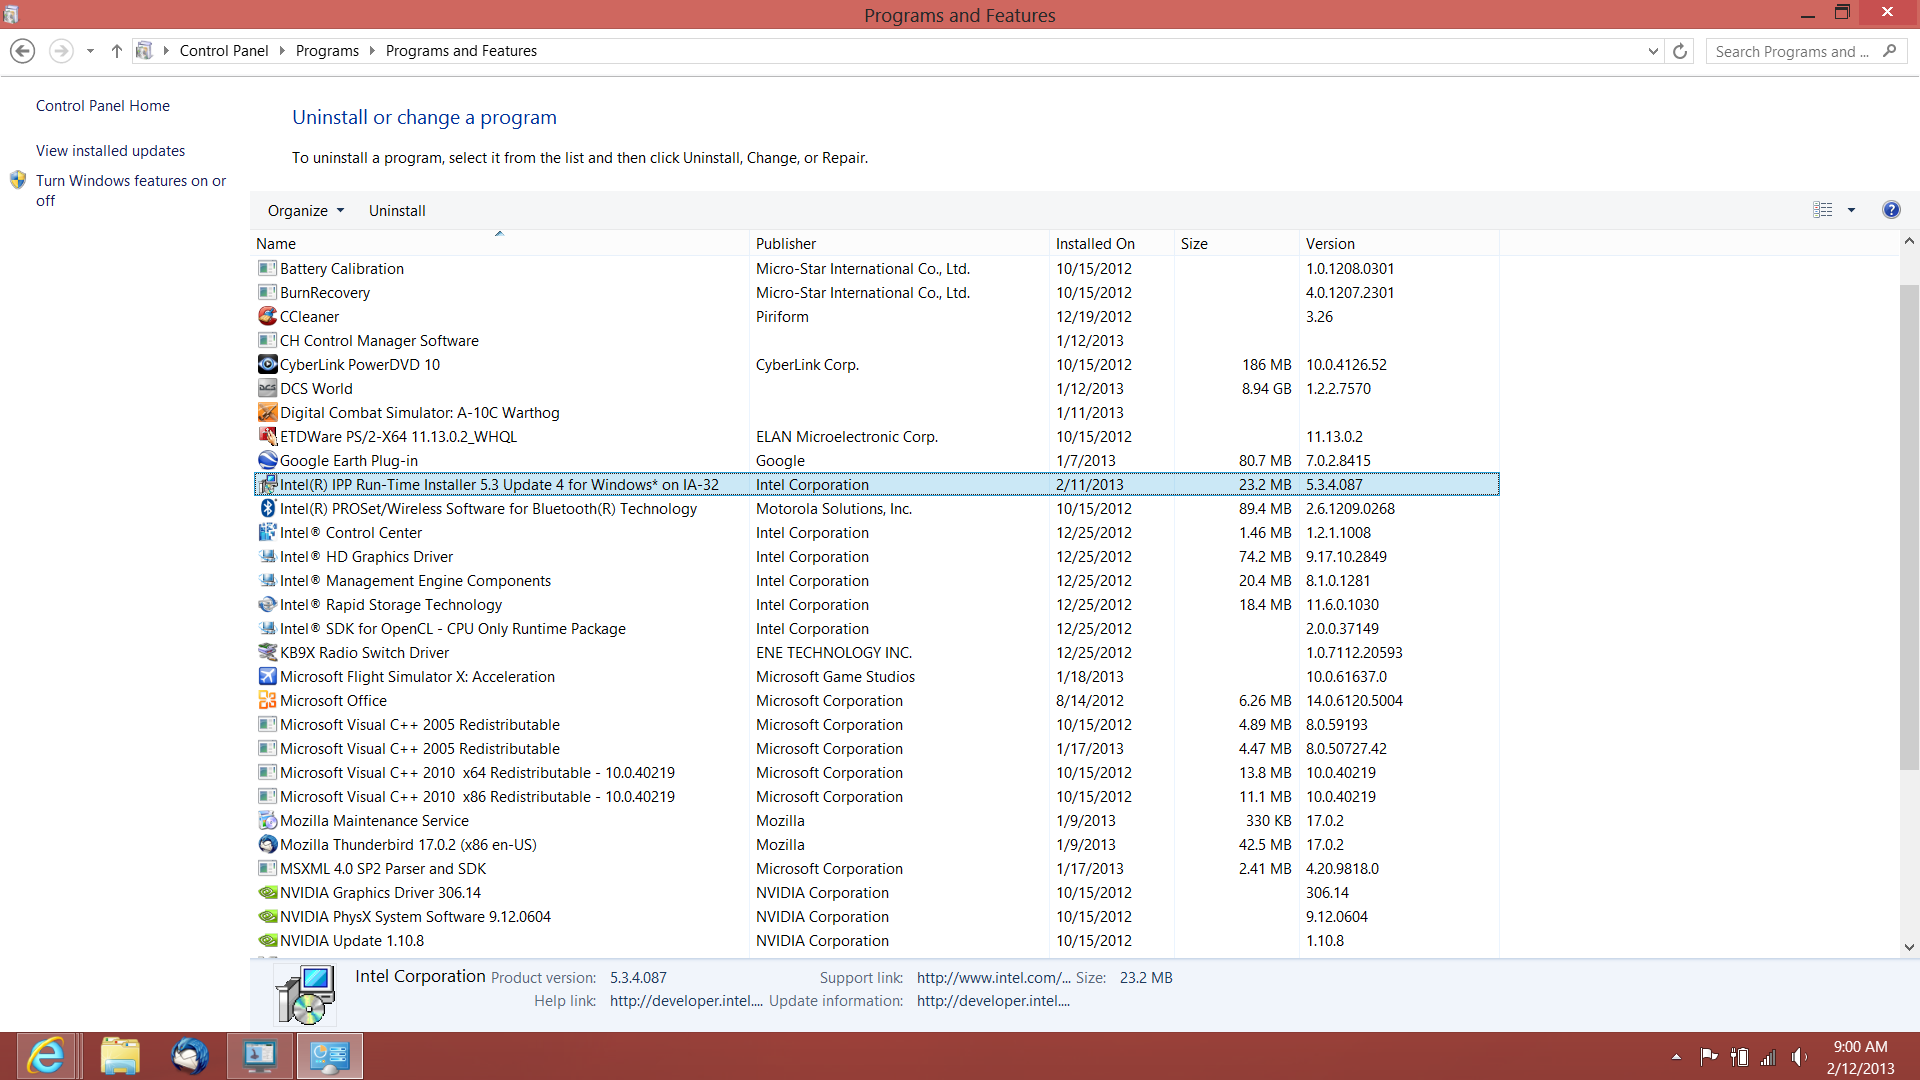Click the CyberLink PowerDVD 10 icon
This screenshot has height=1080, width=1920.
coord(267,364)
